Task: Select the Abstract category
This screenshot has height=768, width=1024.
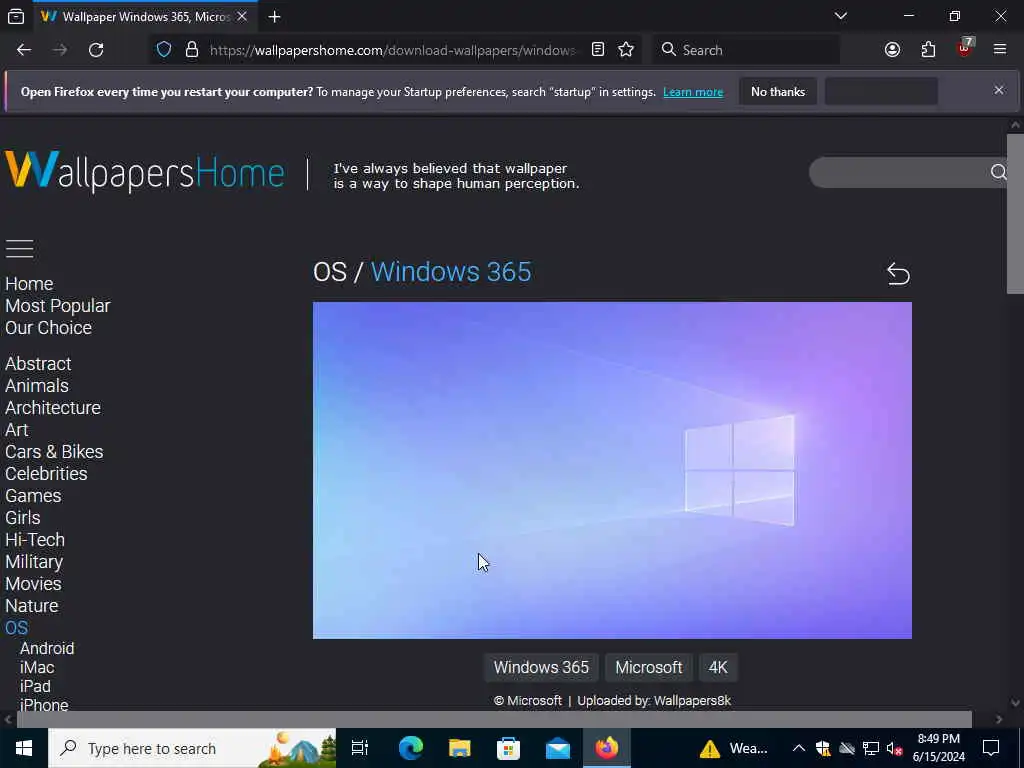Action: [38, 364]
